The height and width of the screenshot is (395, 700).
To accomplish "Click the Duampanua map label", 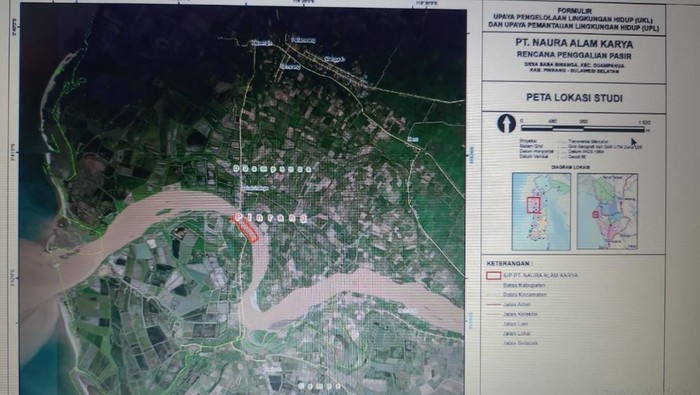I will [272, 169].
